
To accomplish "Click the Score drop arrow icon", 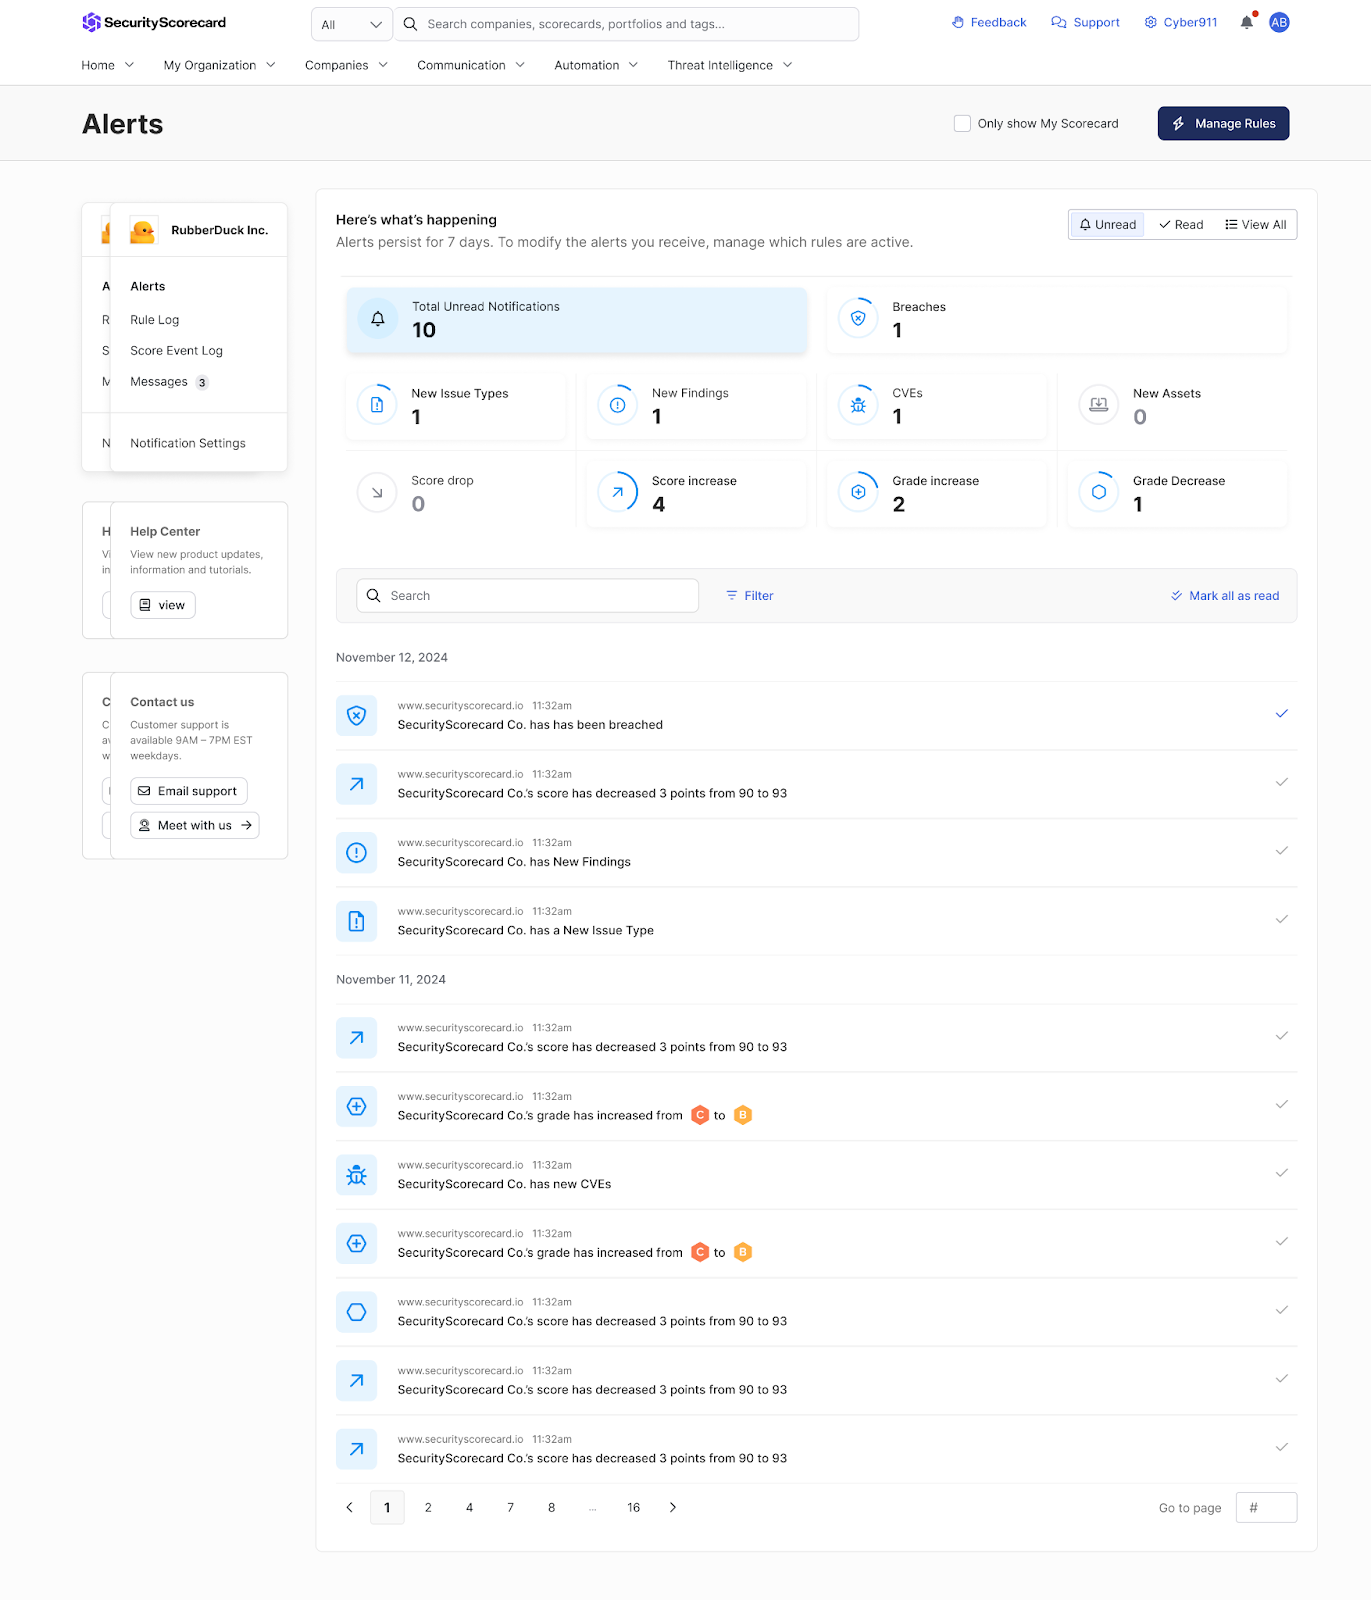I will (377, 492).
